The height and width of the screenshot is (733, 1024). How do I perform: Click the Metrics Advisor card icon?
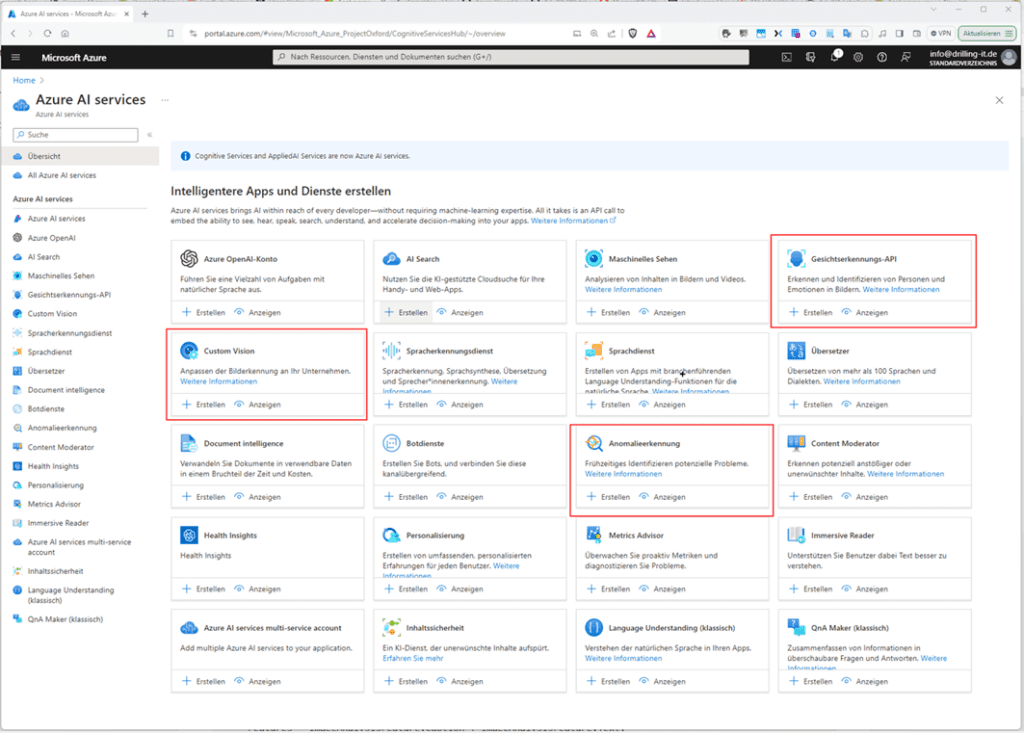coord(594,535)
